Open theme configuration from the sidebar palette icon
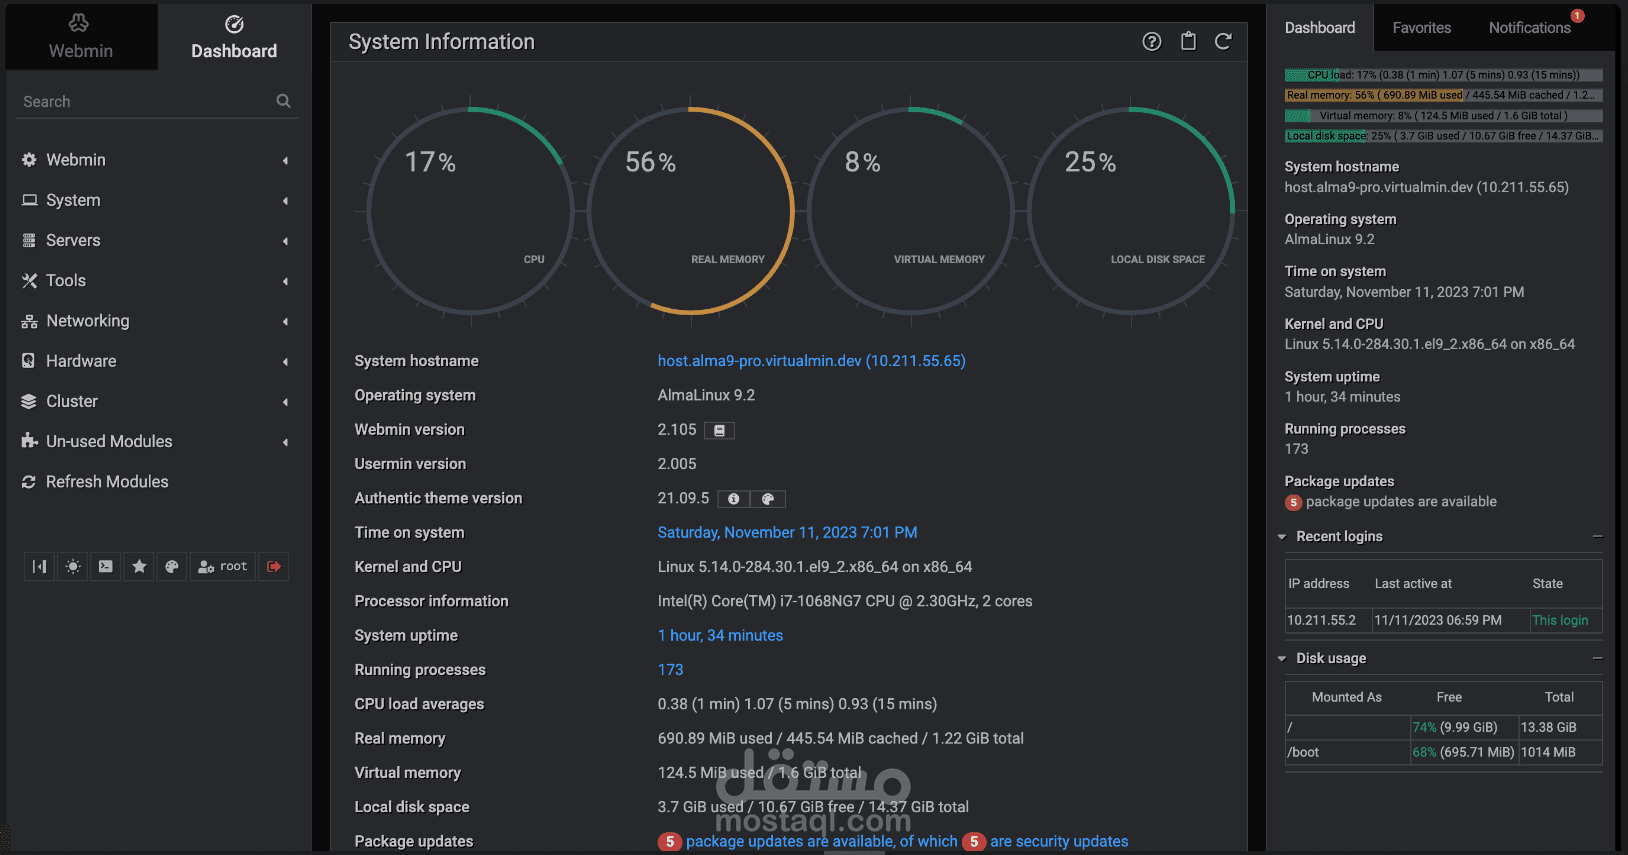The width and height of the screenshot is (1628, 855). pos(172,566)
